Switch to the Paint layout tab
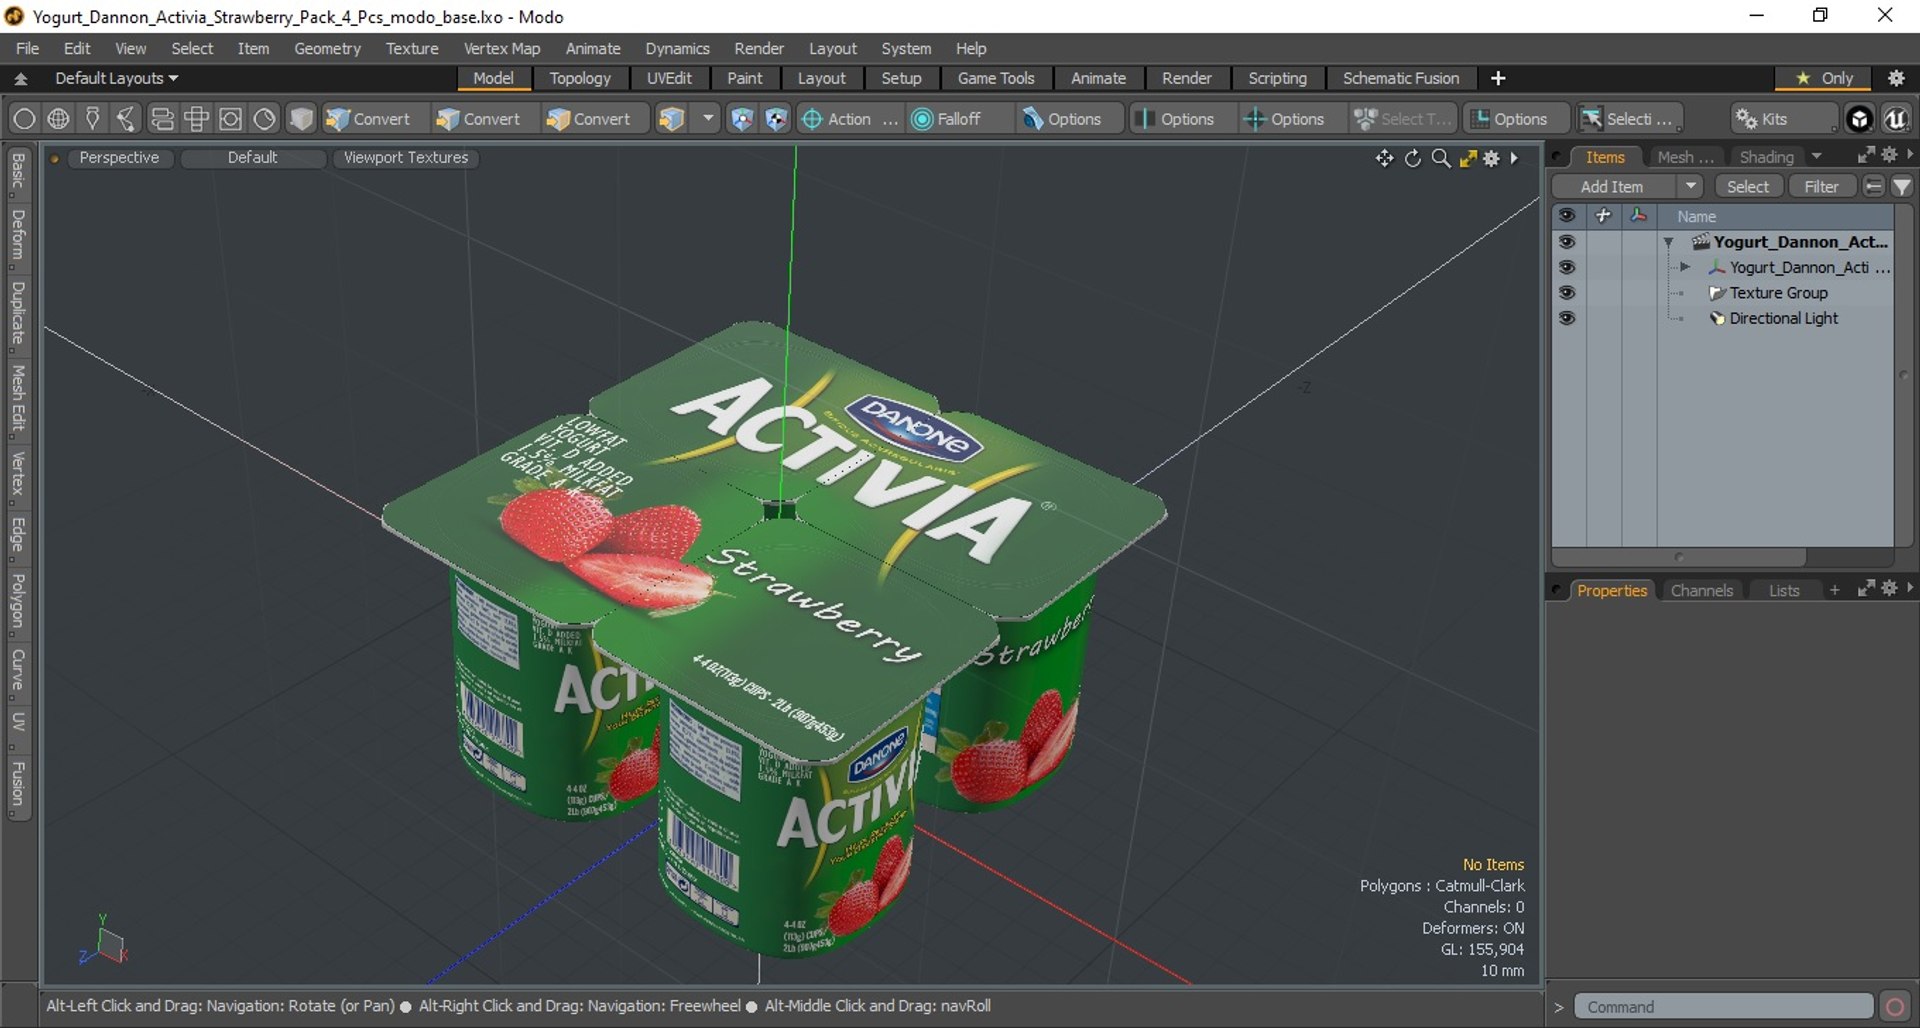1920x1028 pixels. coord(744,78)
